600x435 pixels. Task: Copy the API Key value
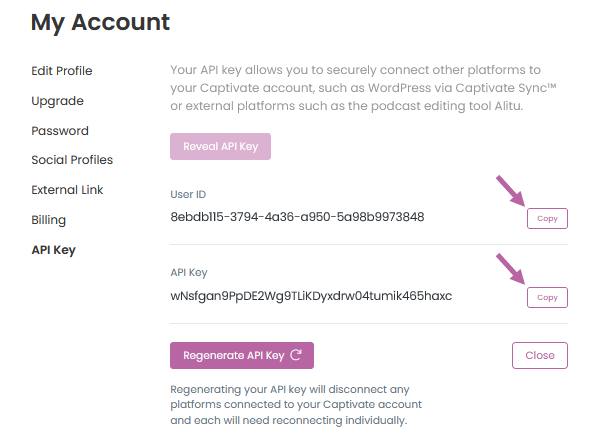click(547, 297)
